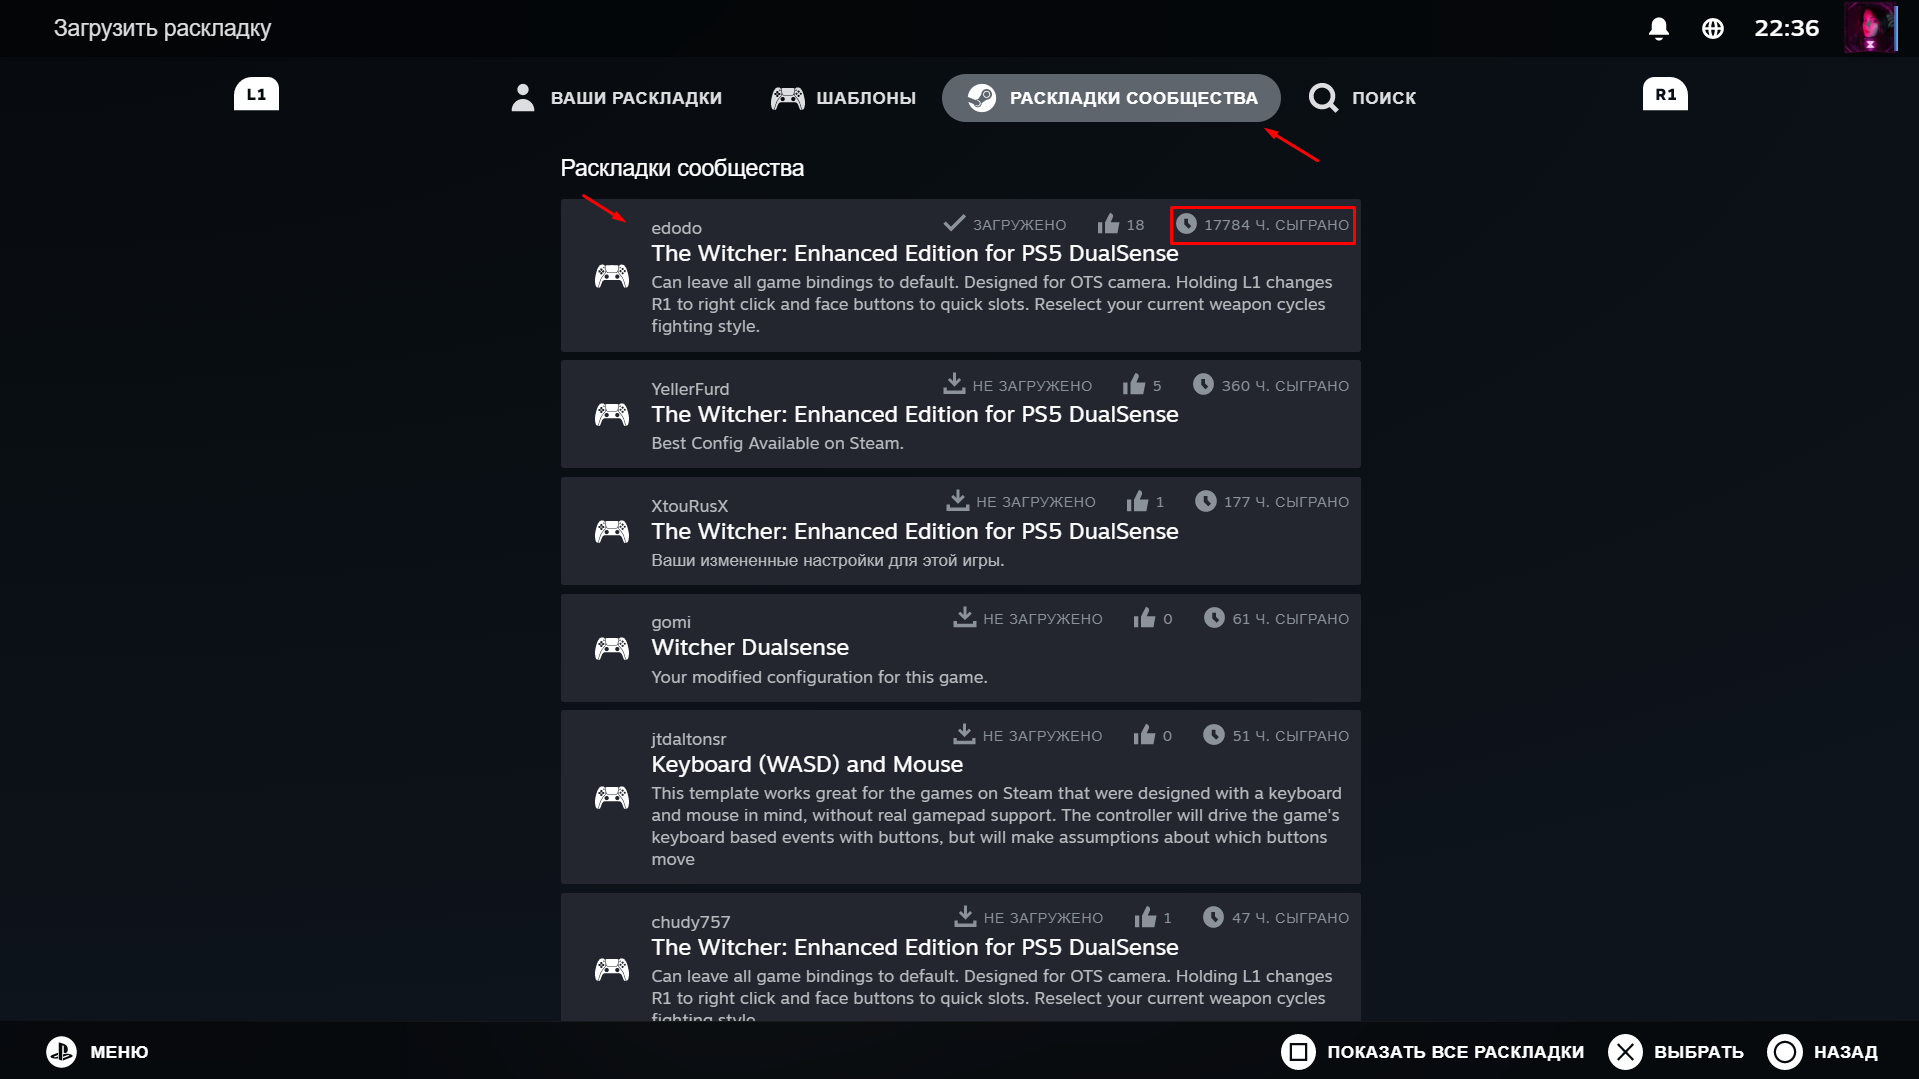1919x1079 pixels.
Task: Click the author name edodo
Action: (x=676, y=228)
